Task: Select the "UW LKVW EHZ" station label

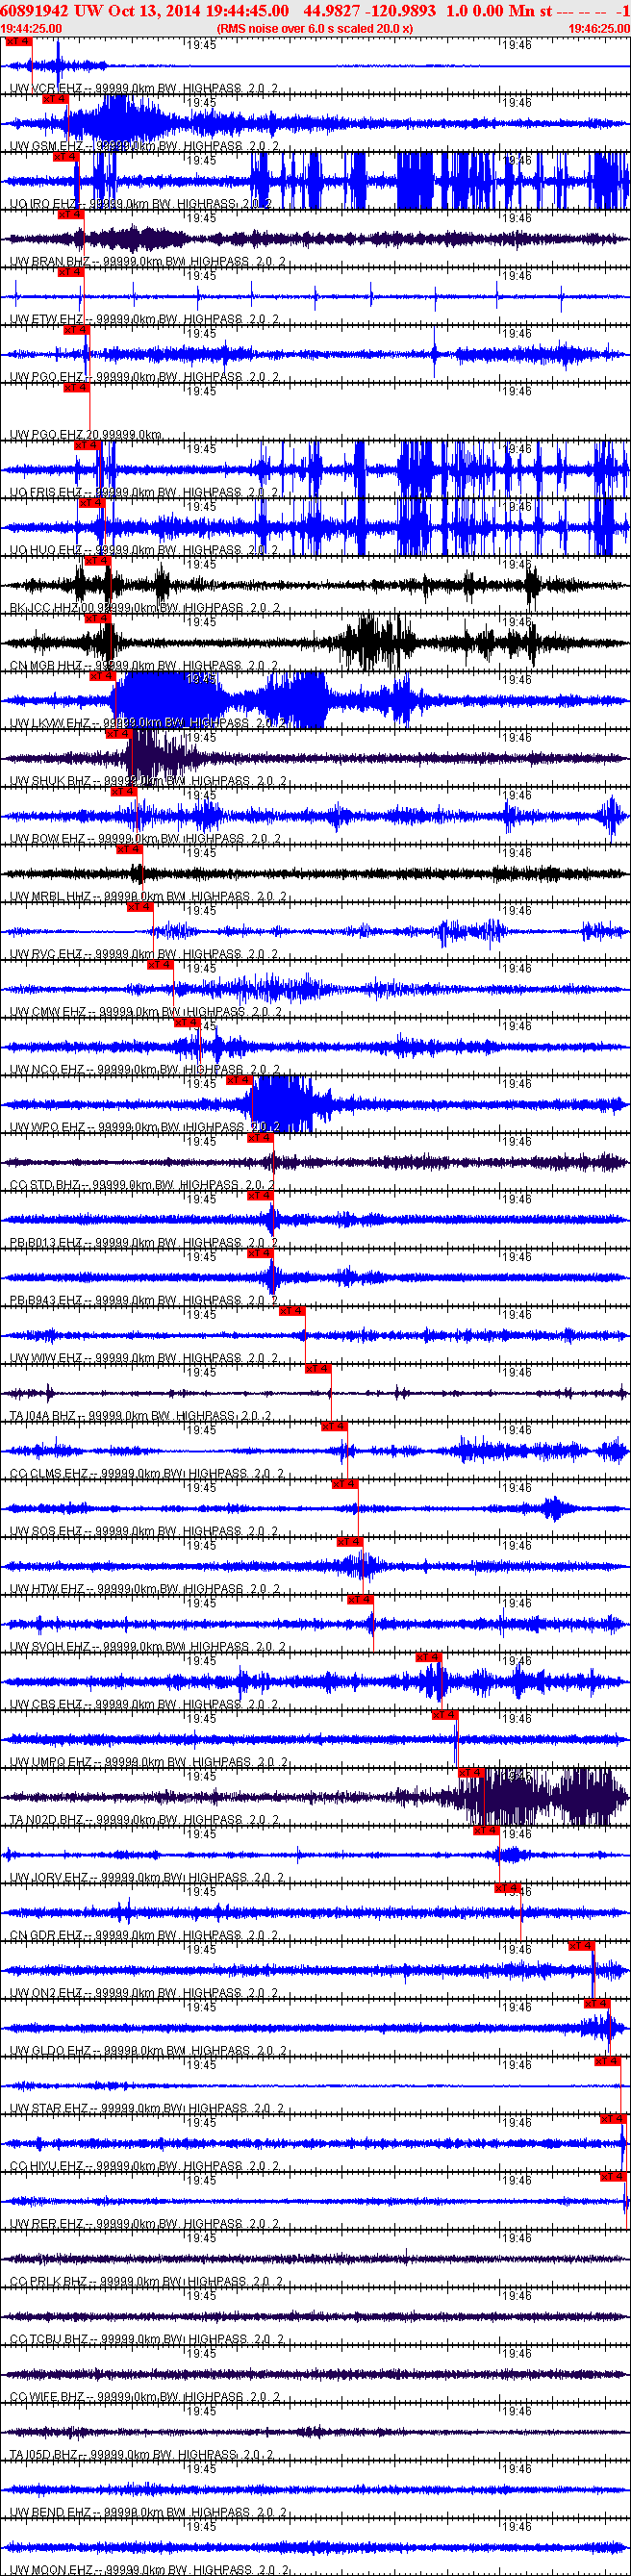Action: (50, 724)
